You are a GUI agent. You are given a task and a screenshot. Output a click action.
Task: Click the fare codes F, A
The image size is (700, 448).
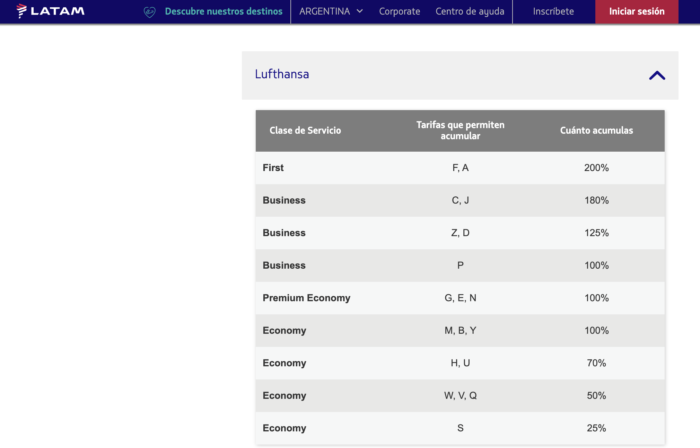click(460, 168)
